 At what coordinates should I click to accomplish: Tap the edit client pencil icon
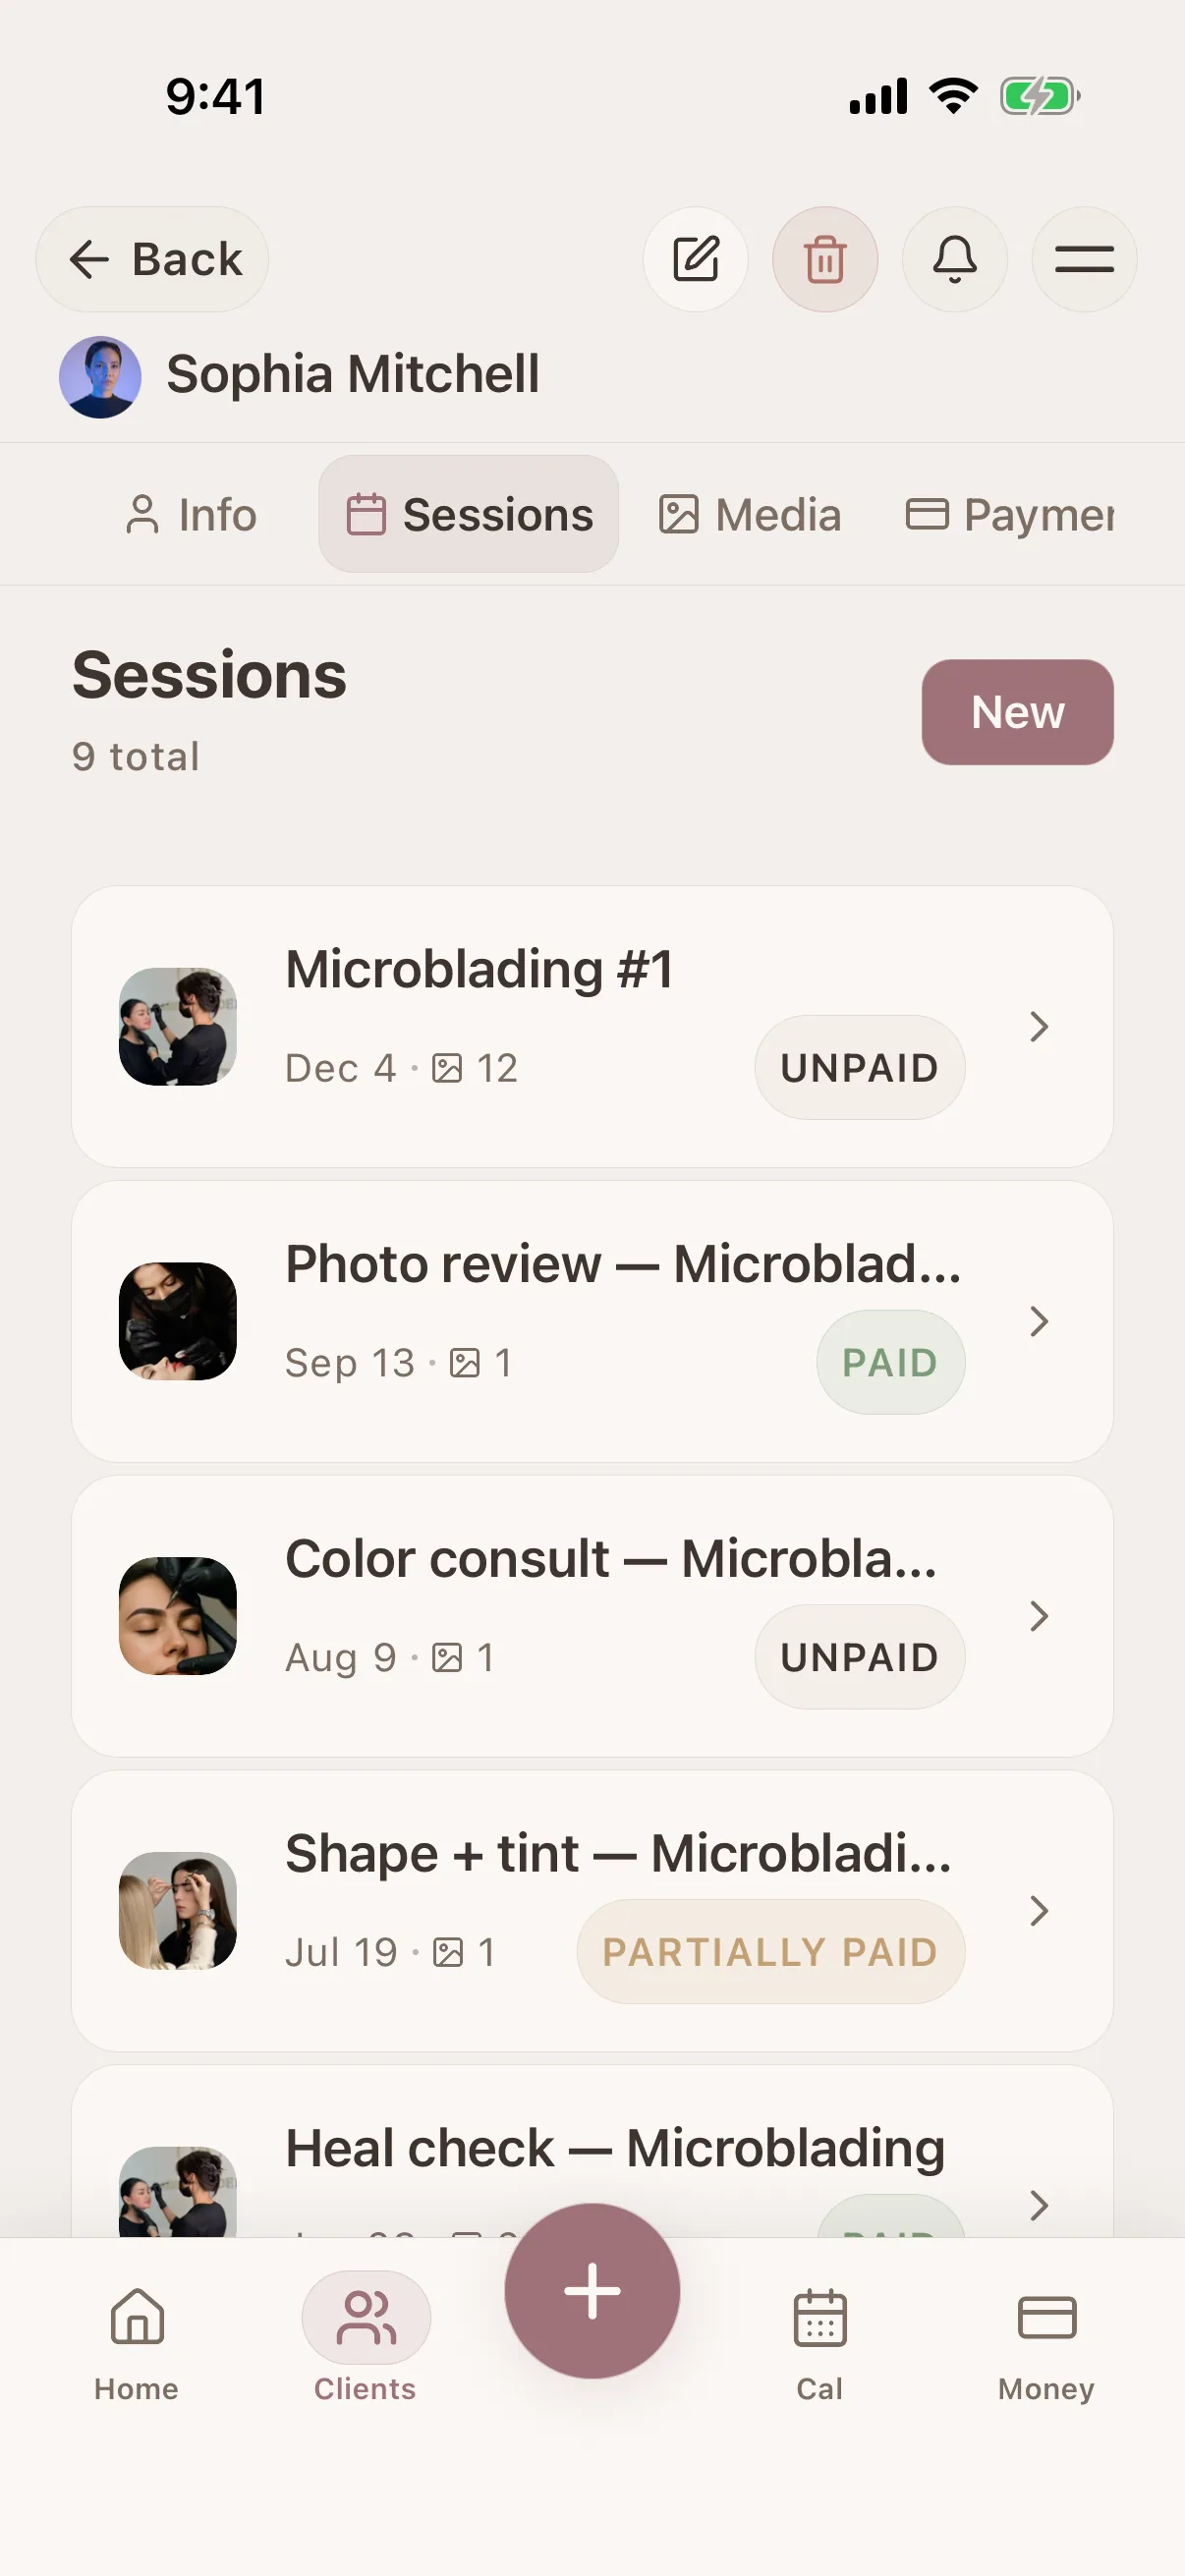click(695, 259)
